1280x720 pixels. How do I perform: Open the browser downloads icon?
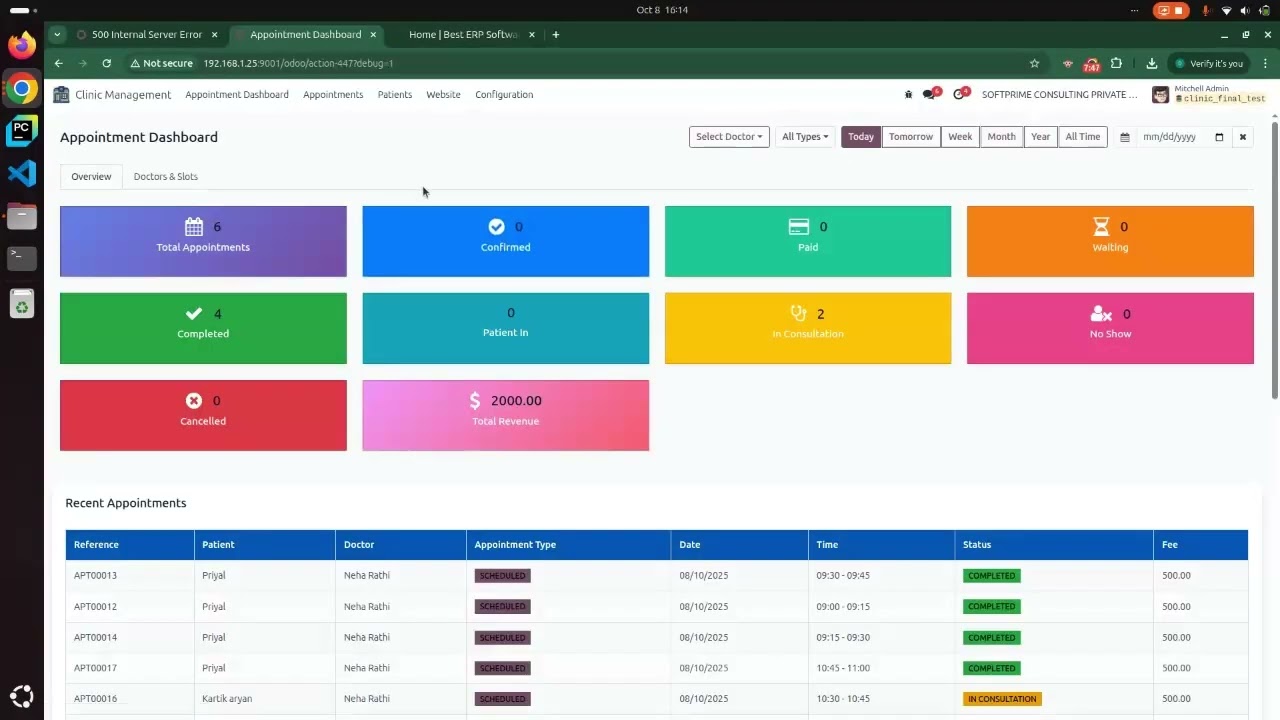click(x=1151, y=63)
